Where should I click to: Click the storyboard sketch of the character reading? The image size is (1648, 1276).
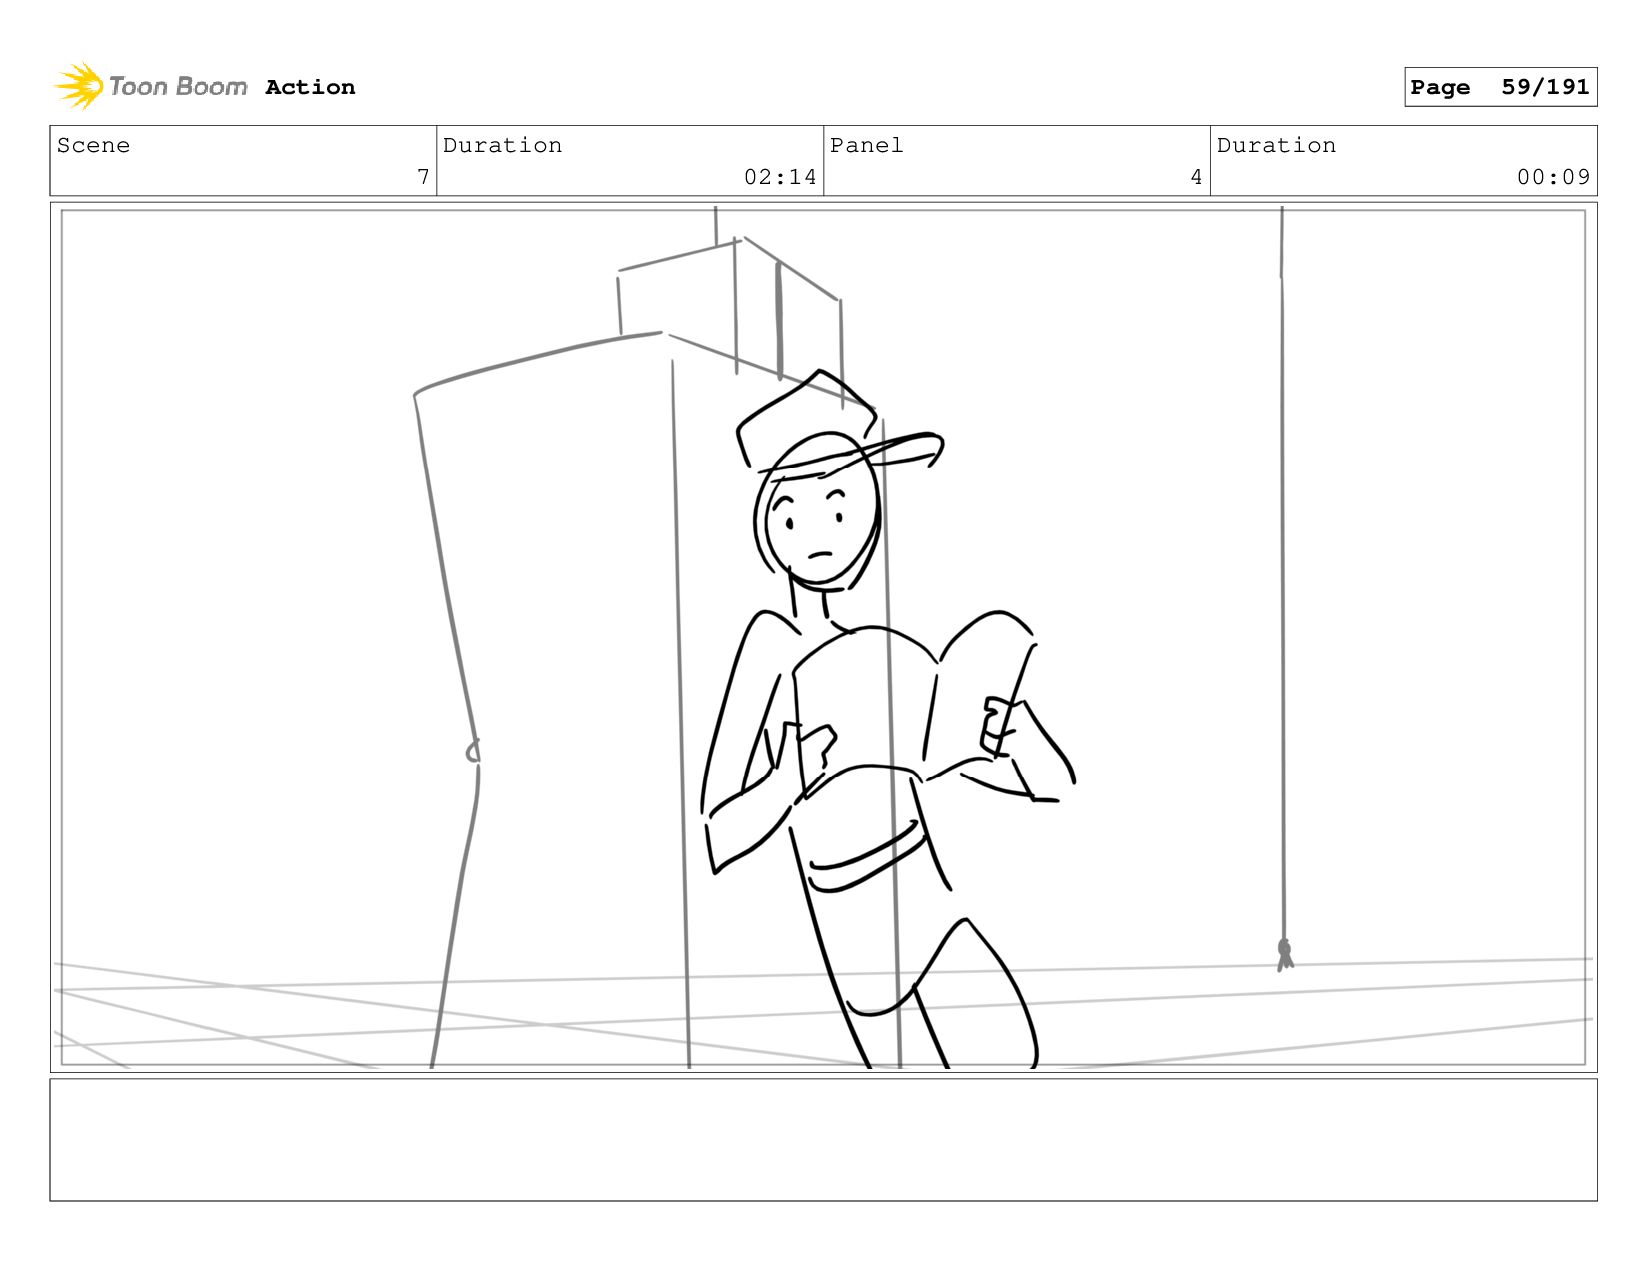(x=889, y=719)
